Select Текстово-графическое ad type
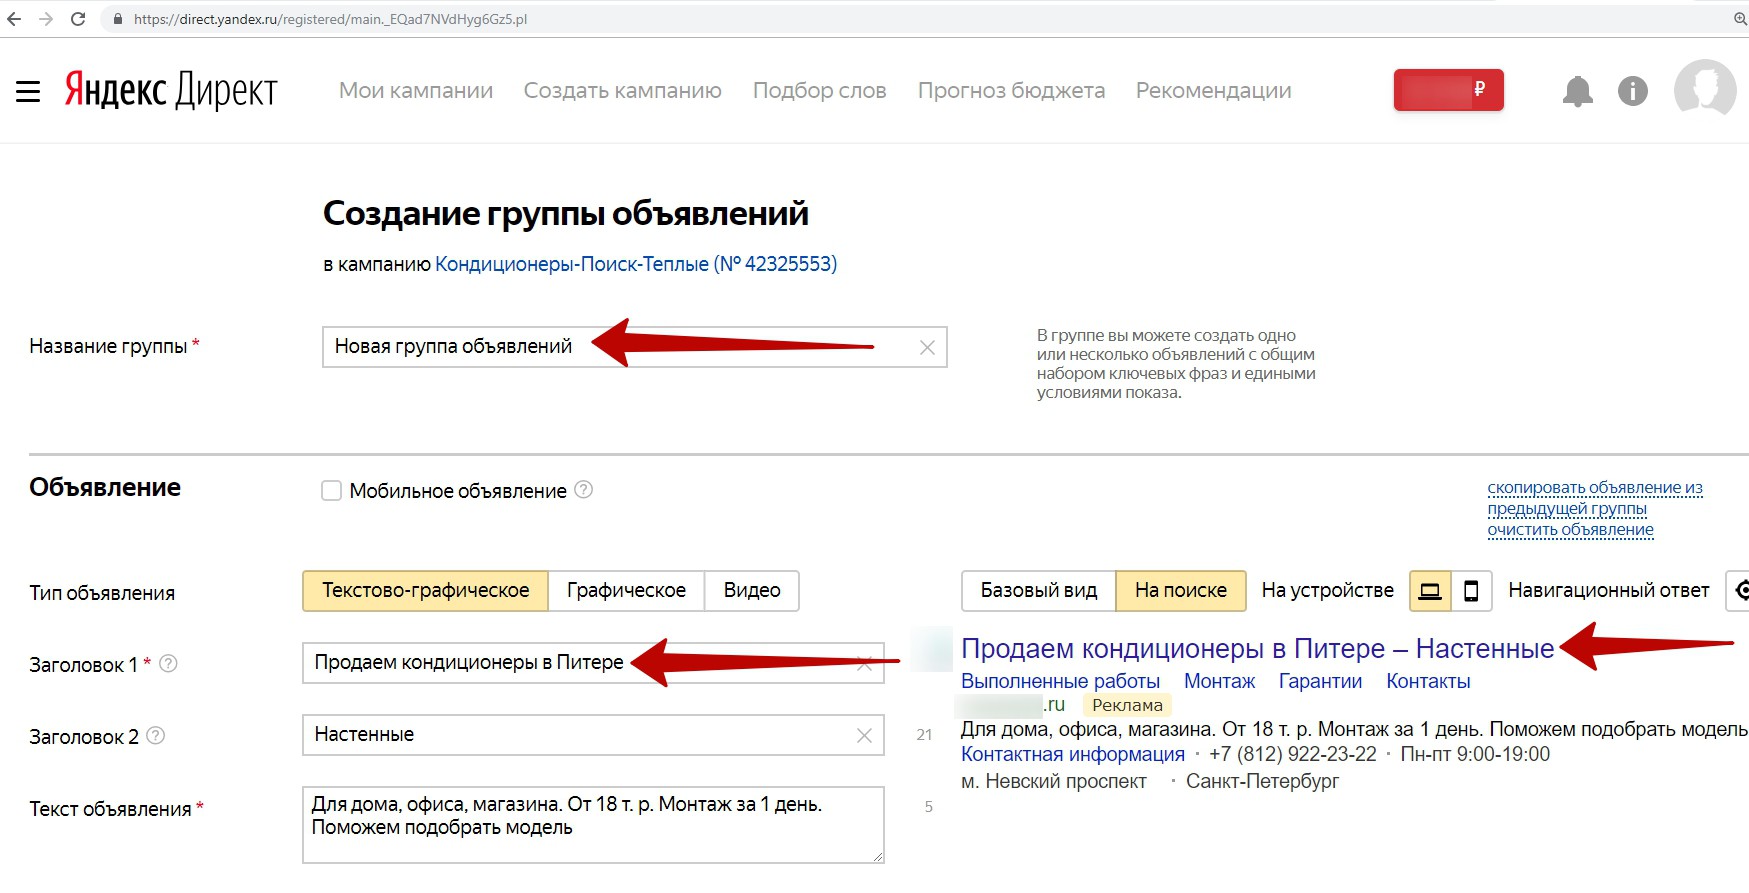 (x=425, y=591)
